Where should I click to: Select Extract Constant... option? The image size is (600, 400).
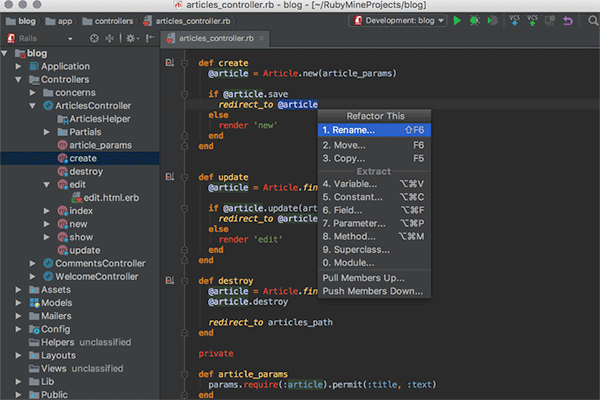point(374,197)
